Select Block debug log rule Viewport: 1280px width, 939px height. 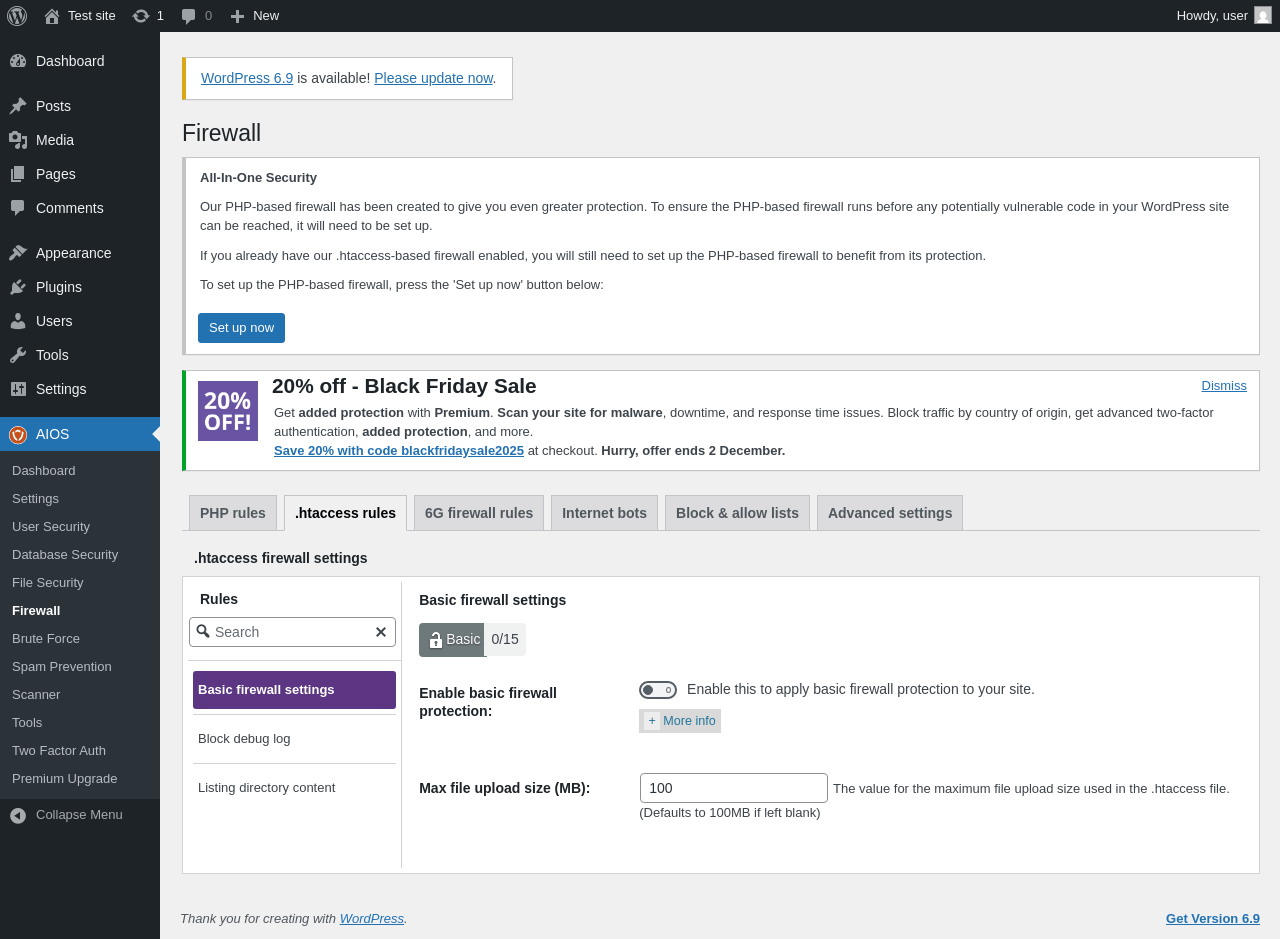pyautogui.click(x=244, y=739)
